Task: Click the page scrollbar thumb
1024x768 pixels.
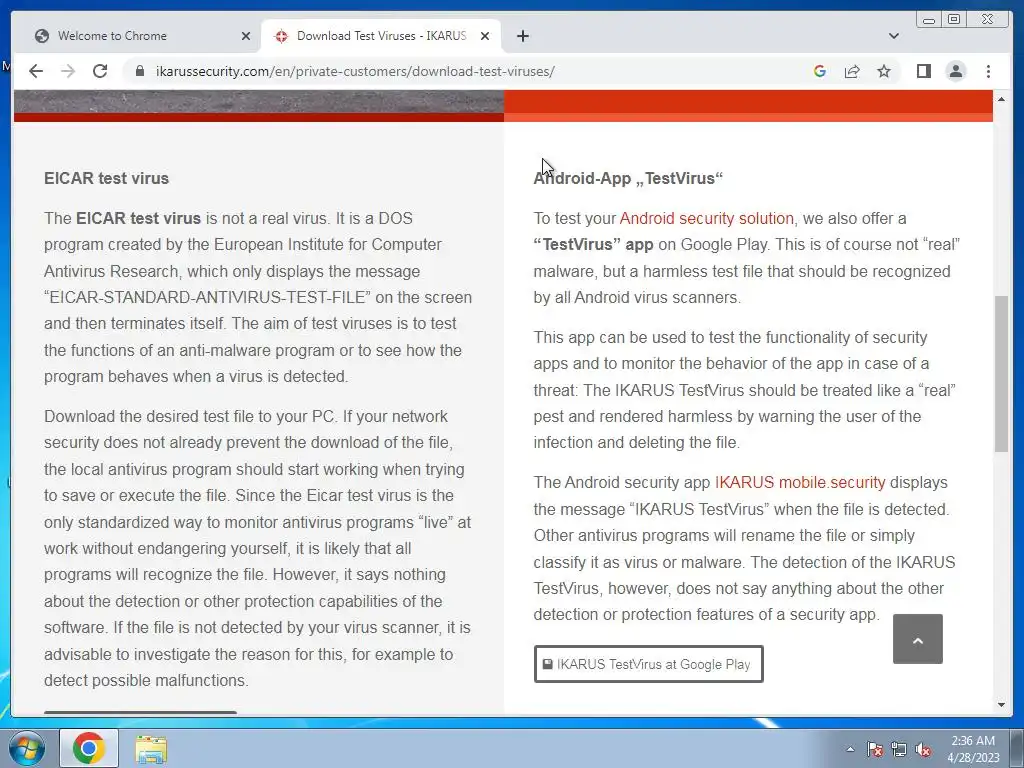Action: coord(1001,374)
